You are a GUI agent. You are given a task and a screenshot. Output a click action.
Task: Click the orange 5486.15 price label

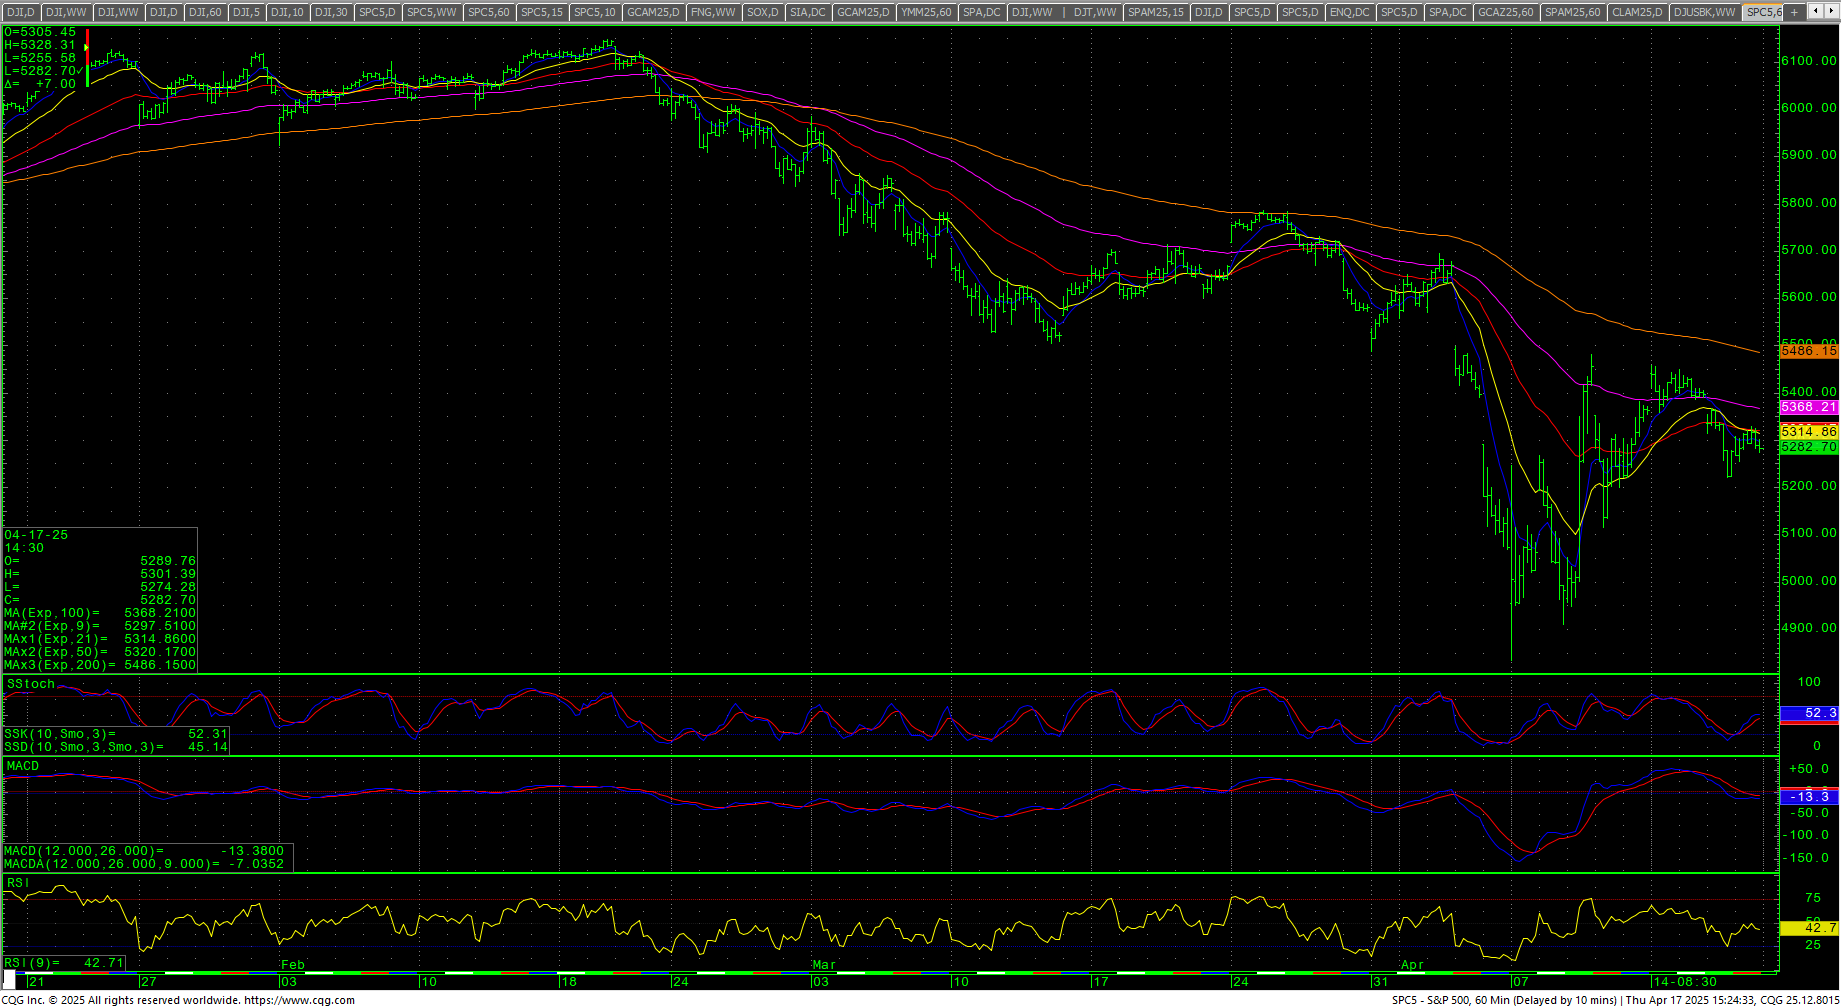click(1808, 351)
